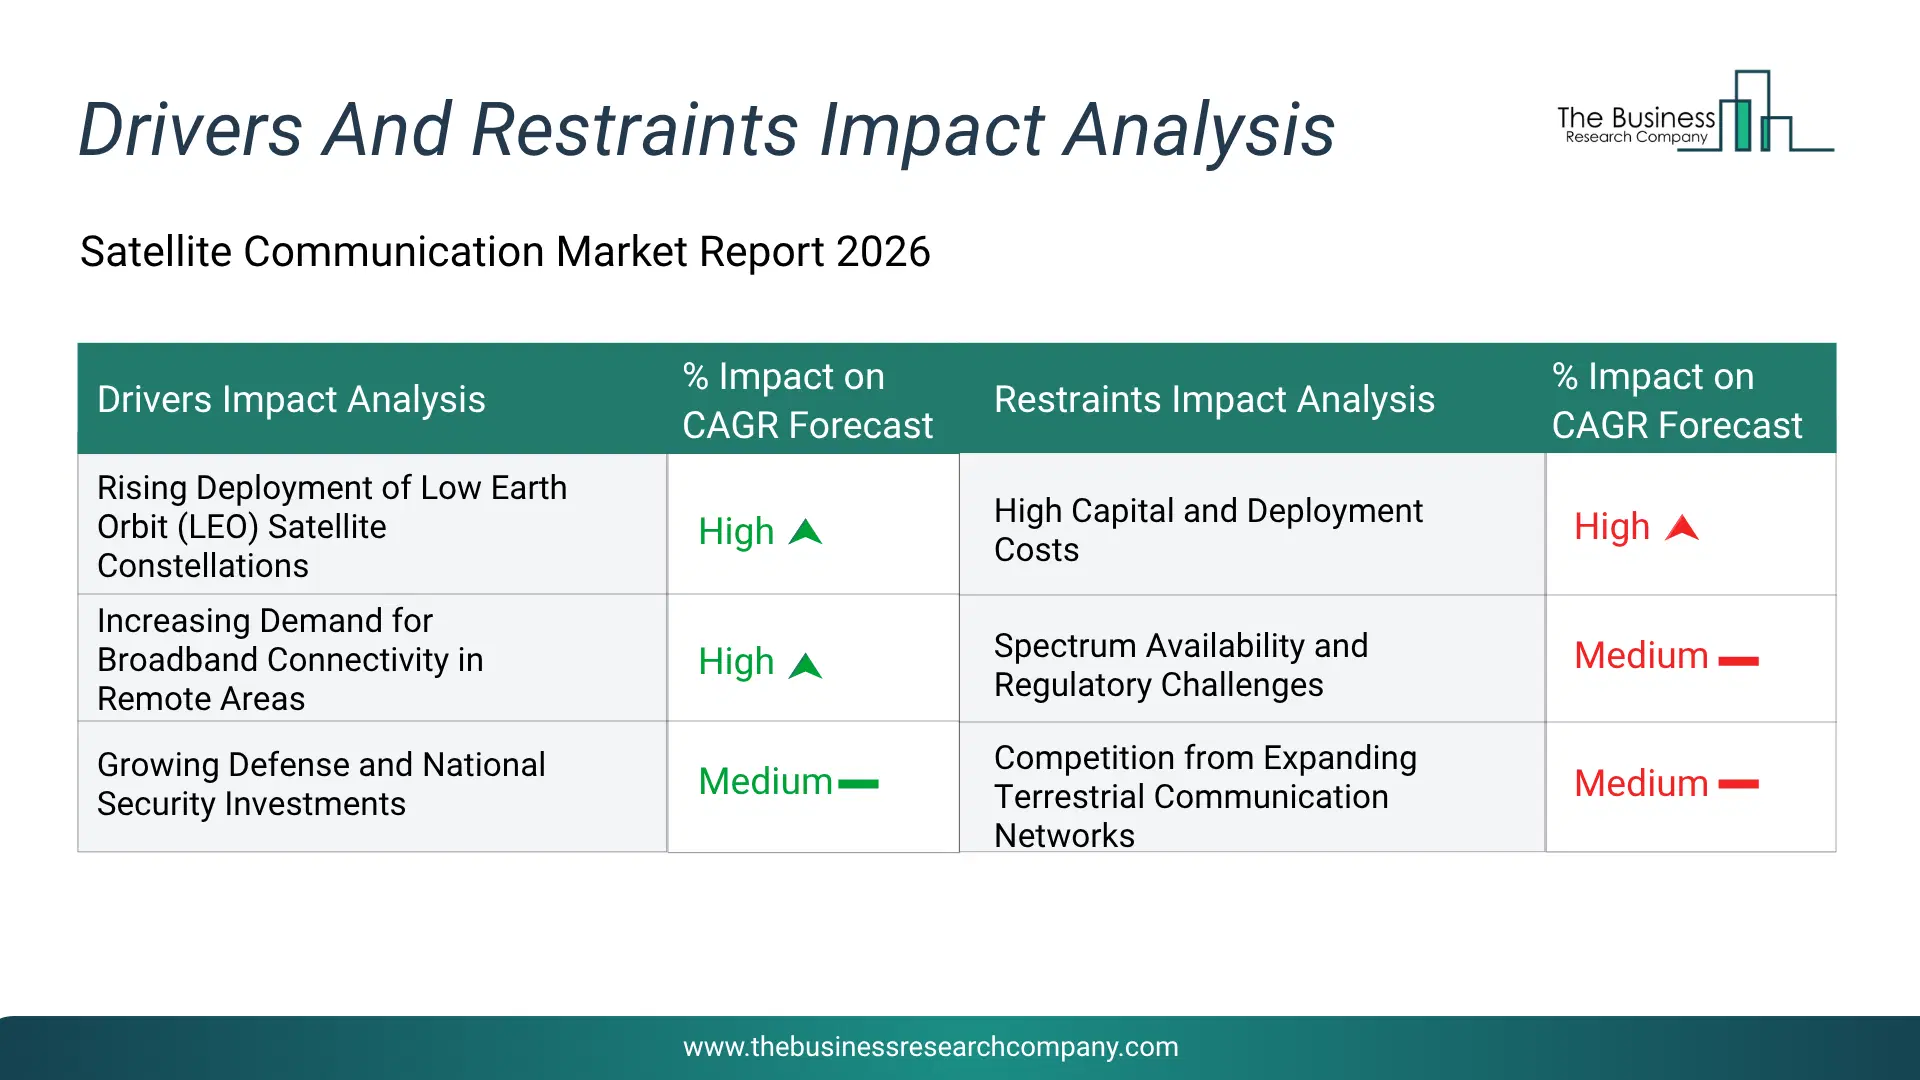Click The Business Research Company logo

pyautogui.click(x=1695, y=112)
